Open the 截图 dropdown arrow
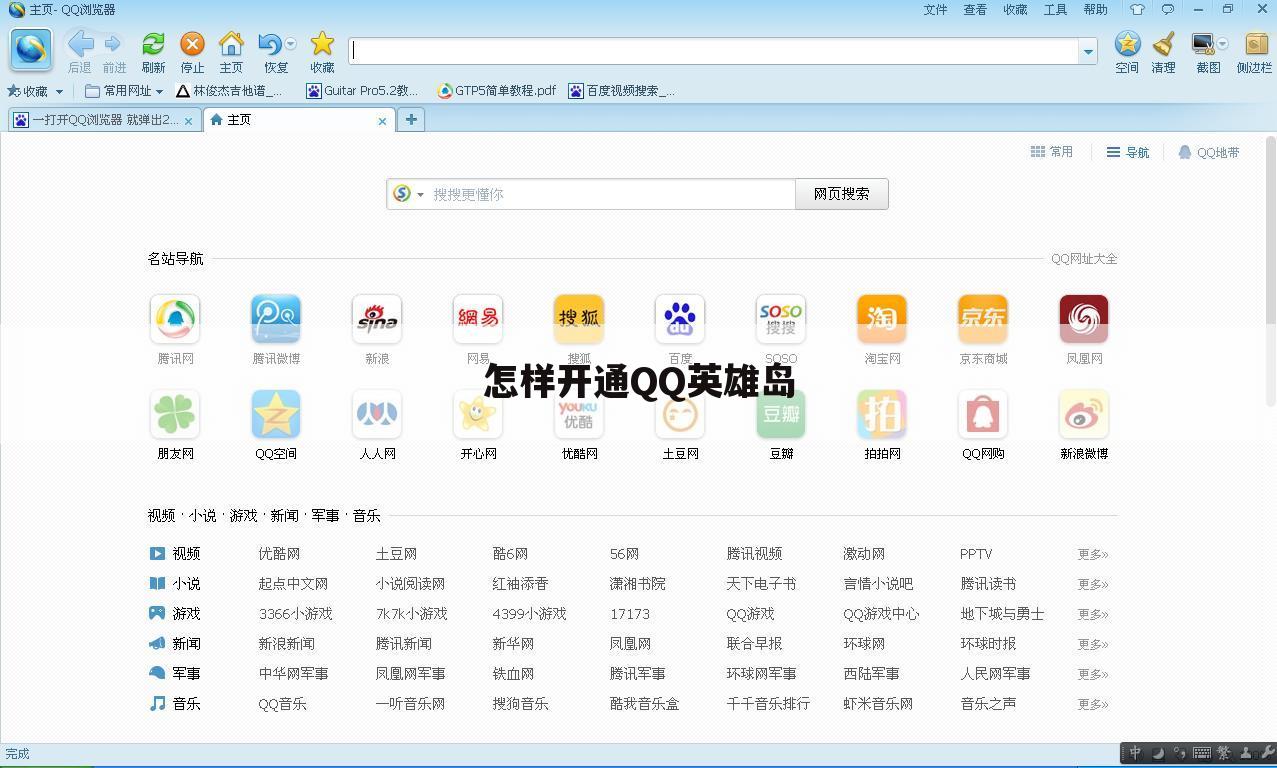The width and height of the screenshot is (1277, 768). click(1222, 44)
